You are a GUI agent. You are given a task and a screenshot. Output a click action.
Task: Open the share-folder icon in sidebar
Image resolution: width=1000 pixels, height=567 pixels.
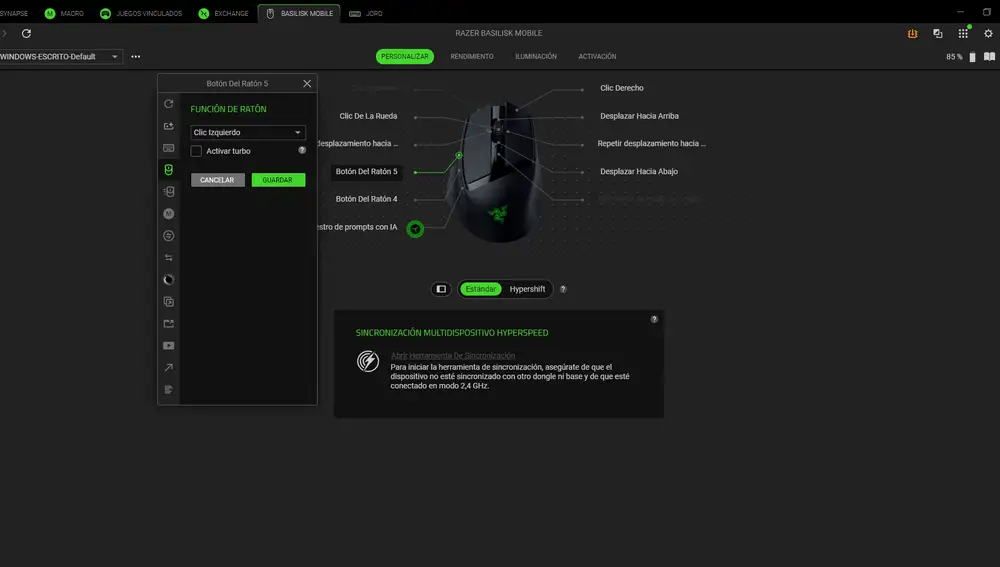click(x=168, y=324)
